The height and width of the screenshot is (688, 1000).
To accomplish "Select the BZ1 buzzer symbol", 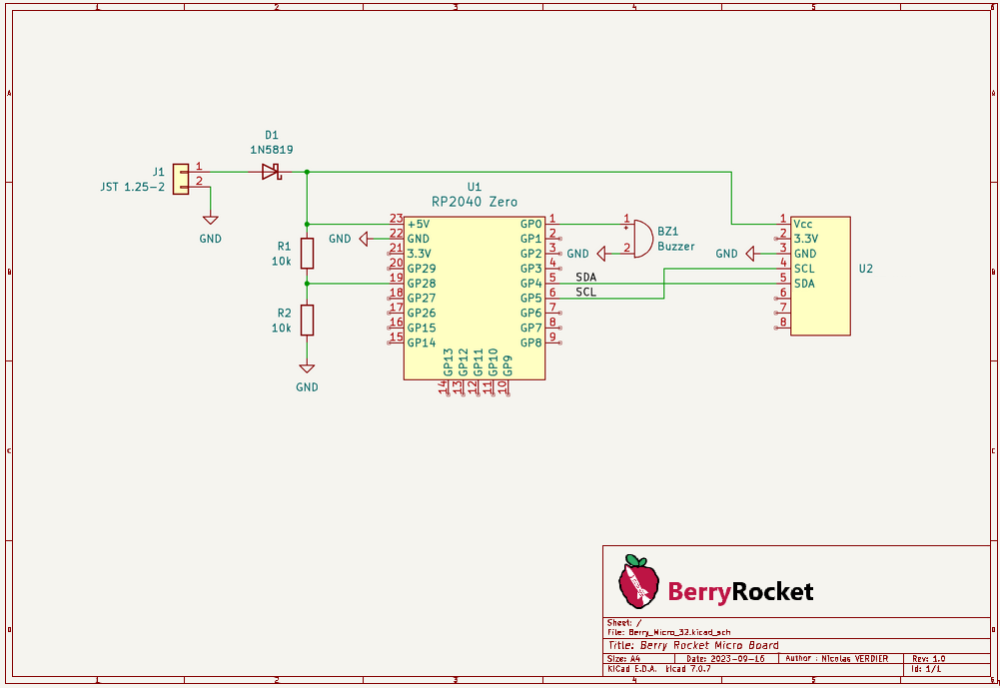I will pos(642,238).
